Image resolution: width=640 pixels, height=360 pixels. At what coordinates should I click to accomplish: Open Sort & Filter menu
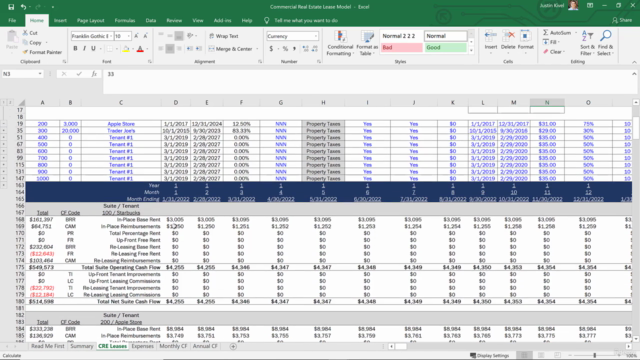(586, 43)
